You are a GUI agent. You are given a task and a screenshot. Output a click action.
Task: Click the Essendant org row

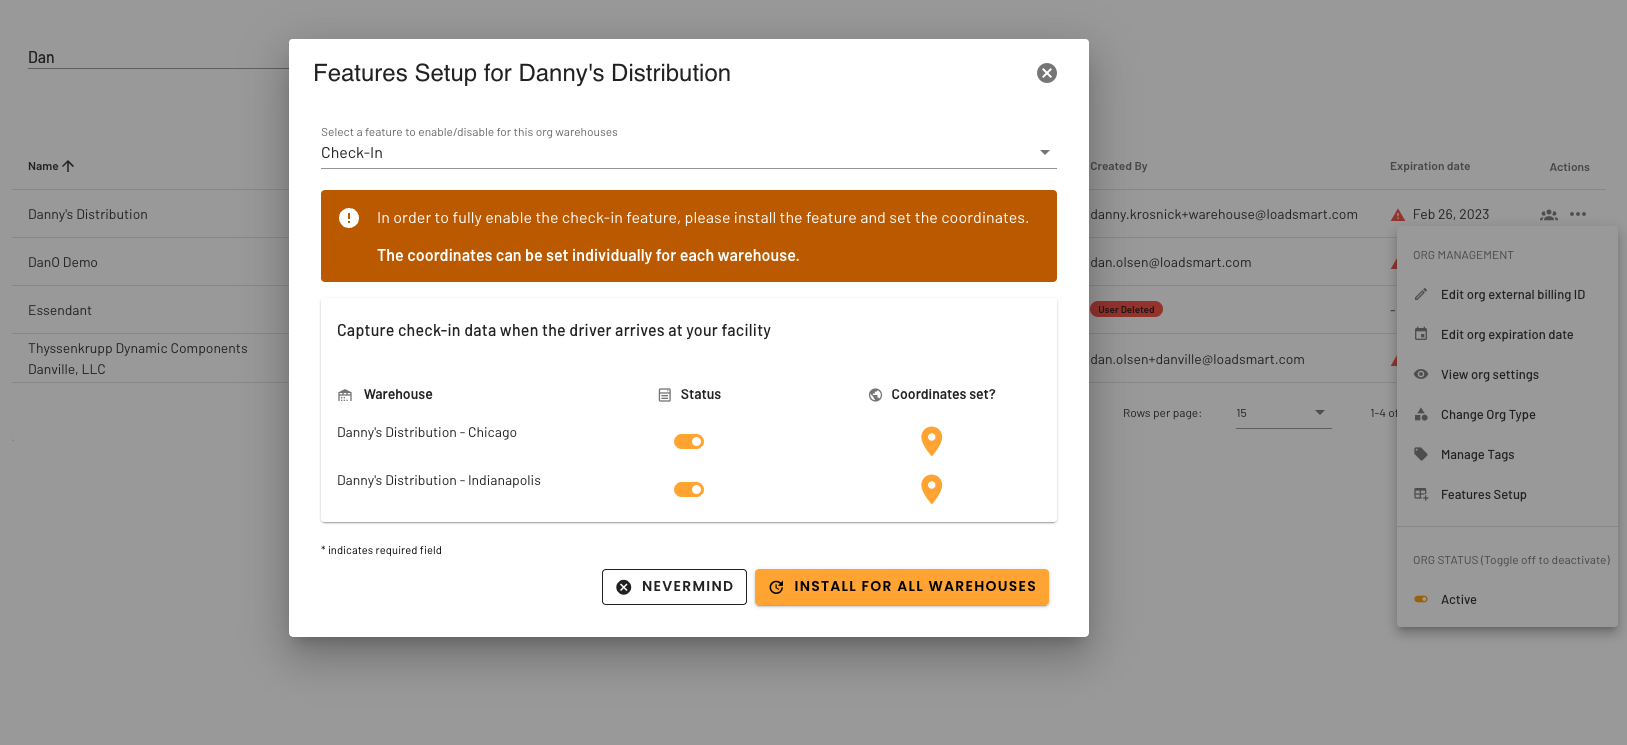coord(60,310)
